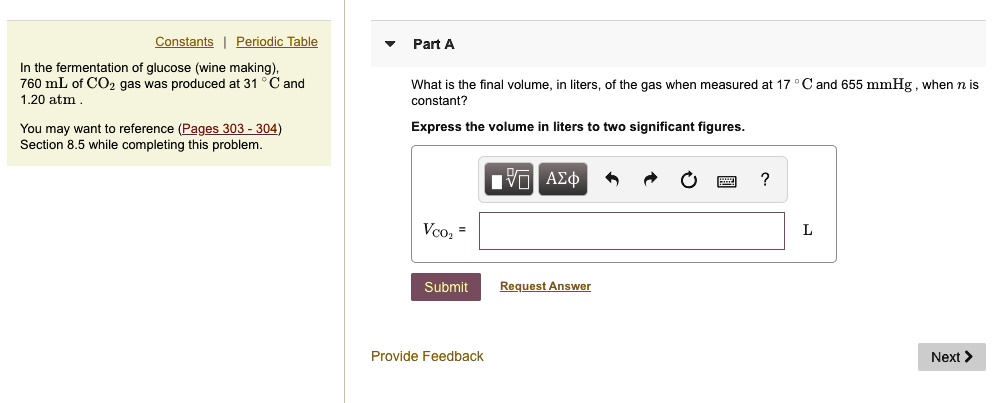Open the math templates button

(x=510, y=180)
